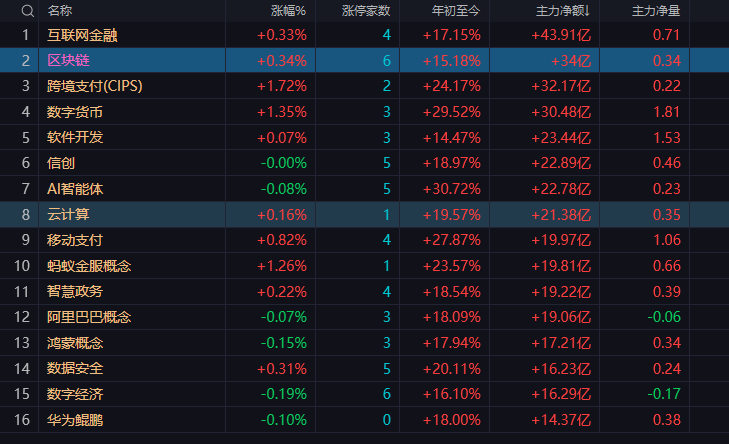Click the 主力净量 column header
This screenshot has width=729, height=444.
656,11
